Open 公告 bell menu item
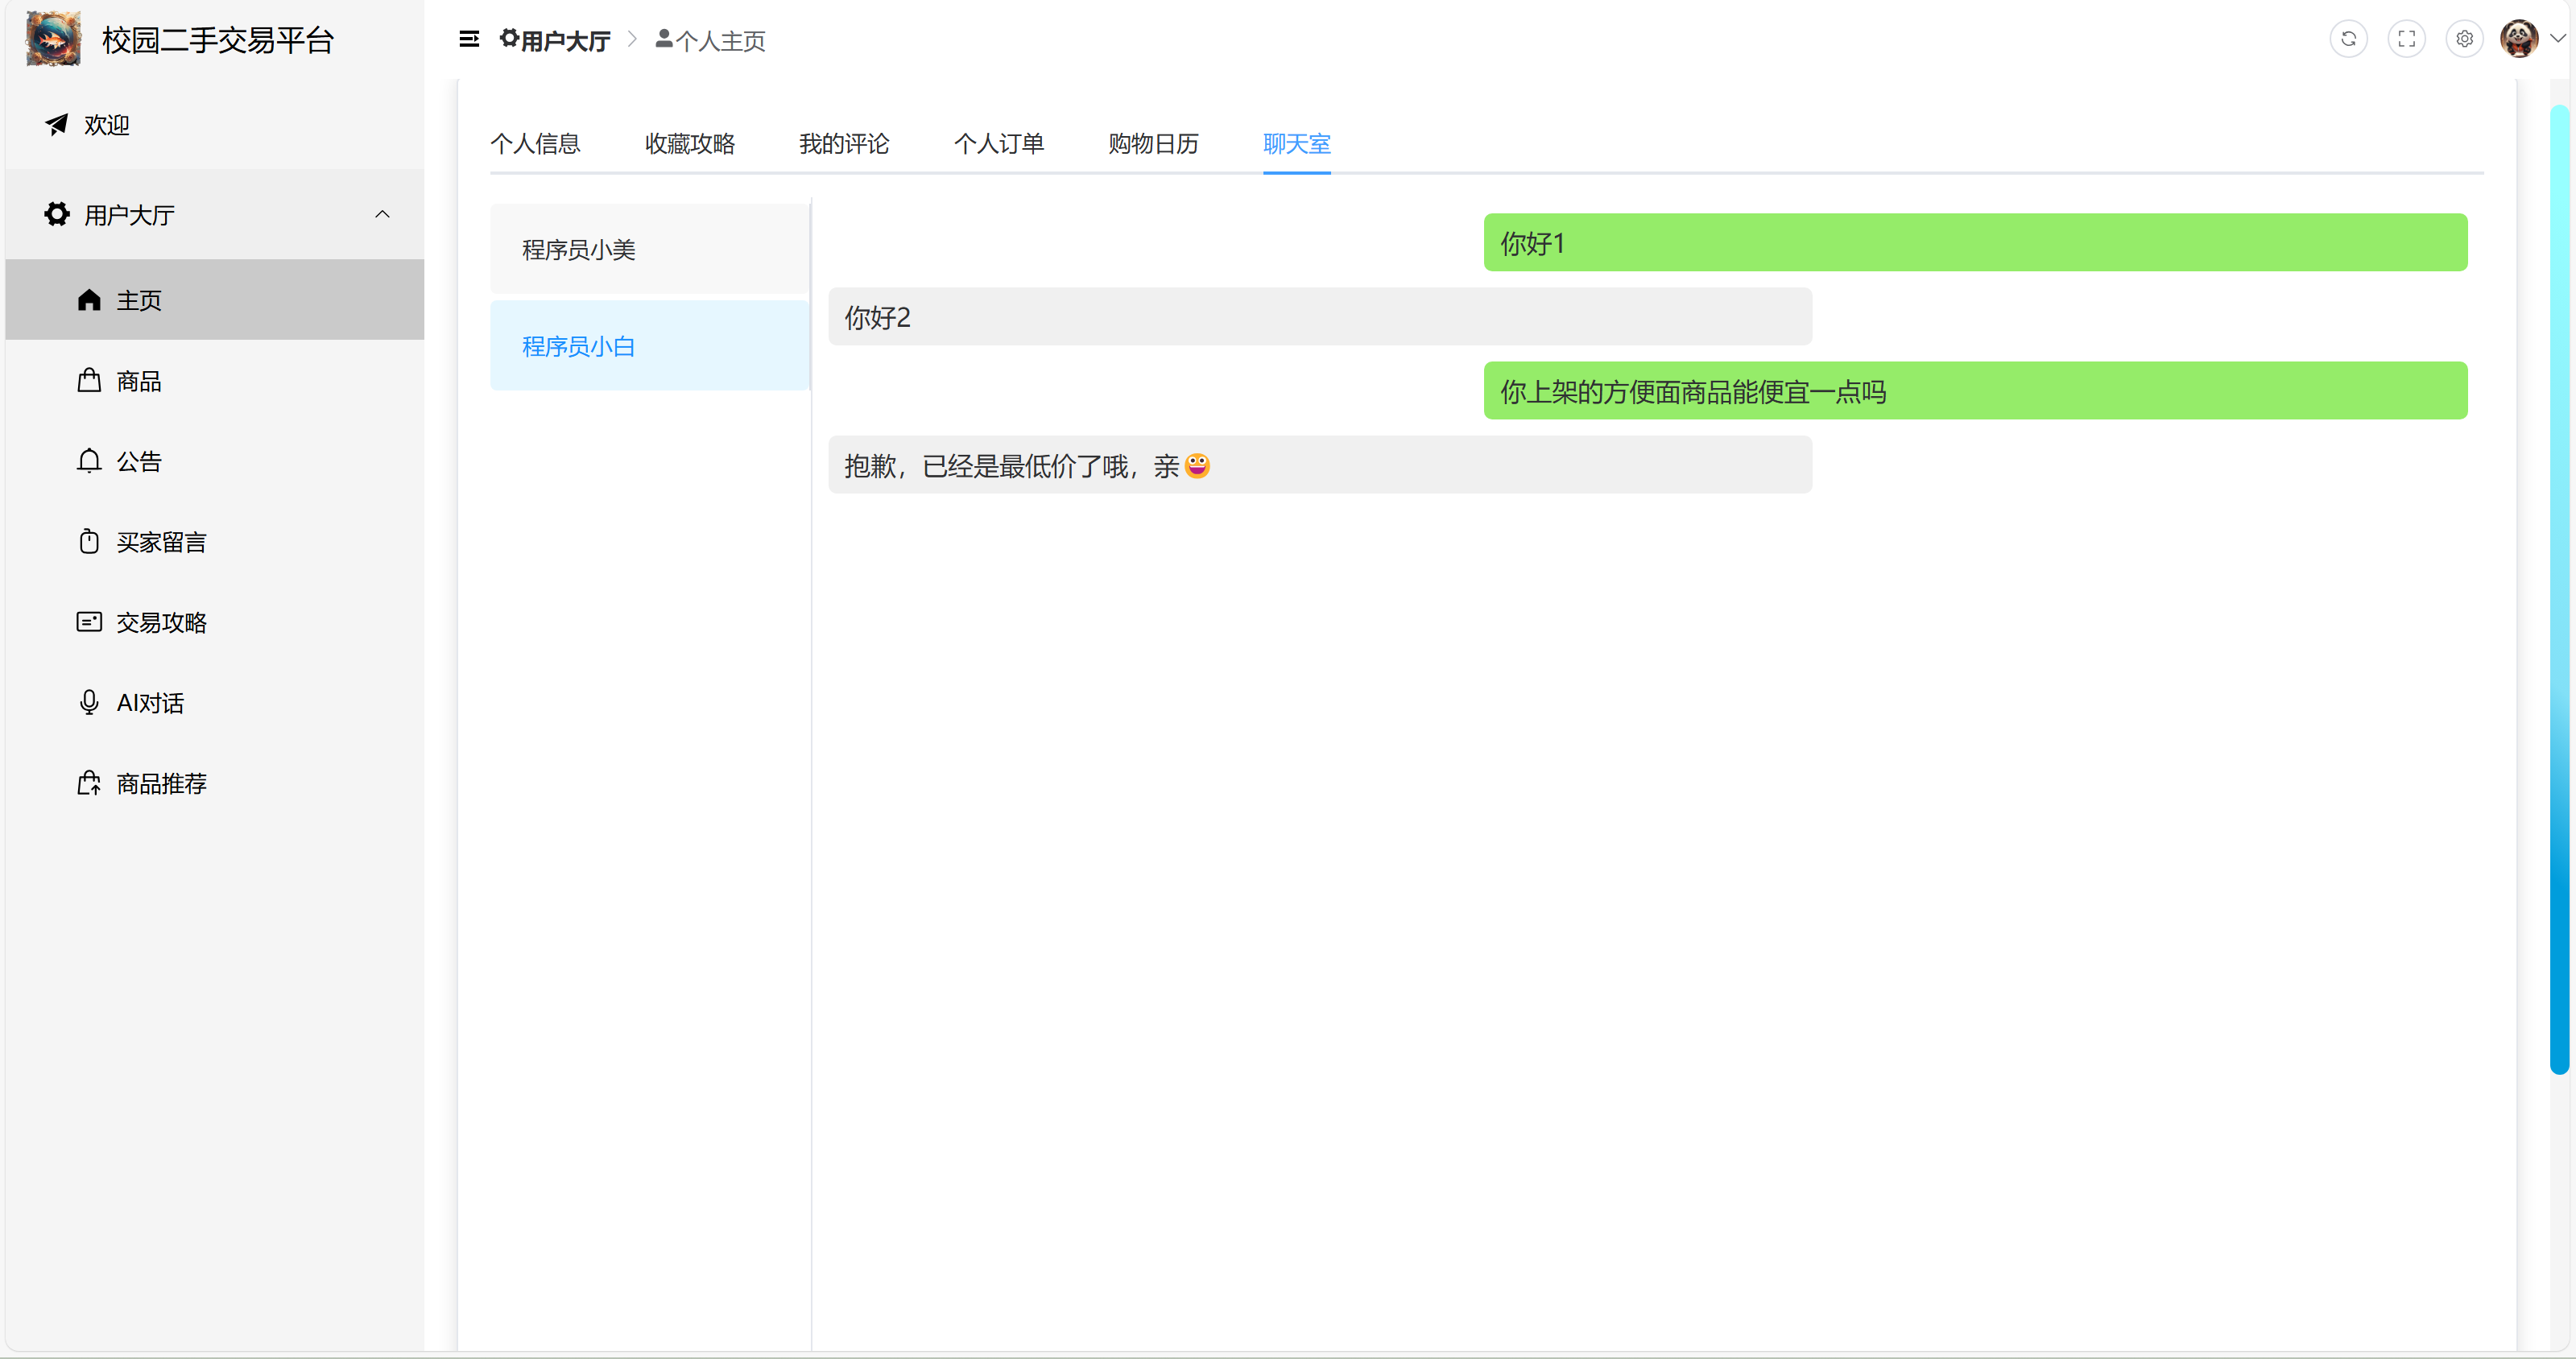The height and width of the screenshot is (1359, 2576). (138, 461)
